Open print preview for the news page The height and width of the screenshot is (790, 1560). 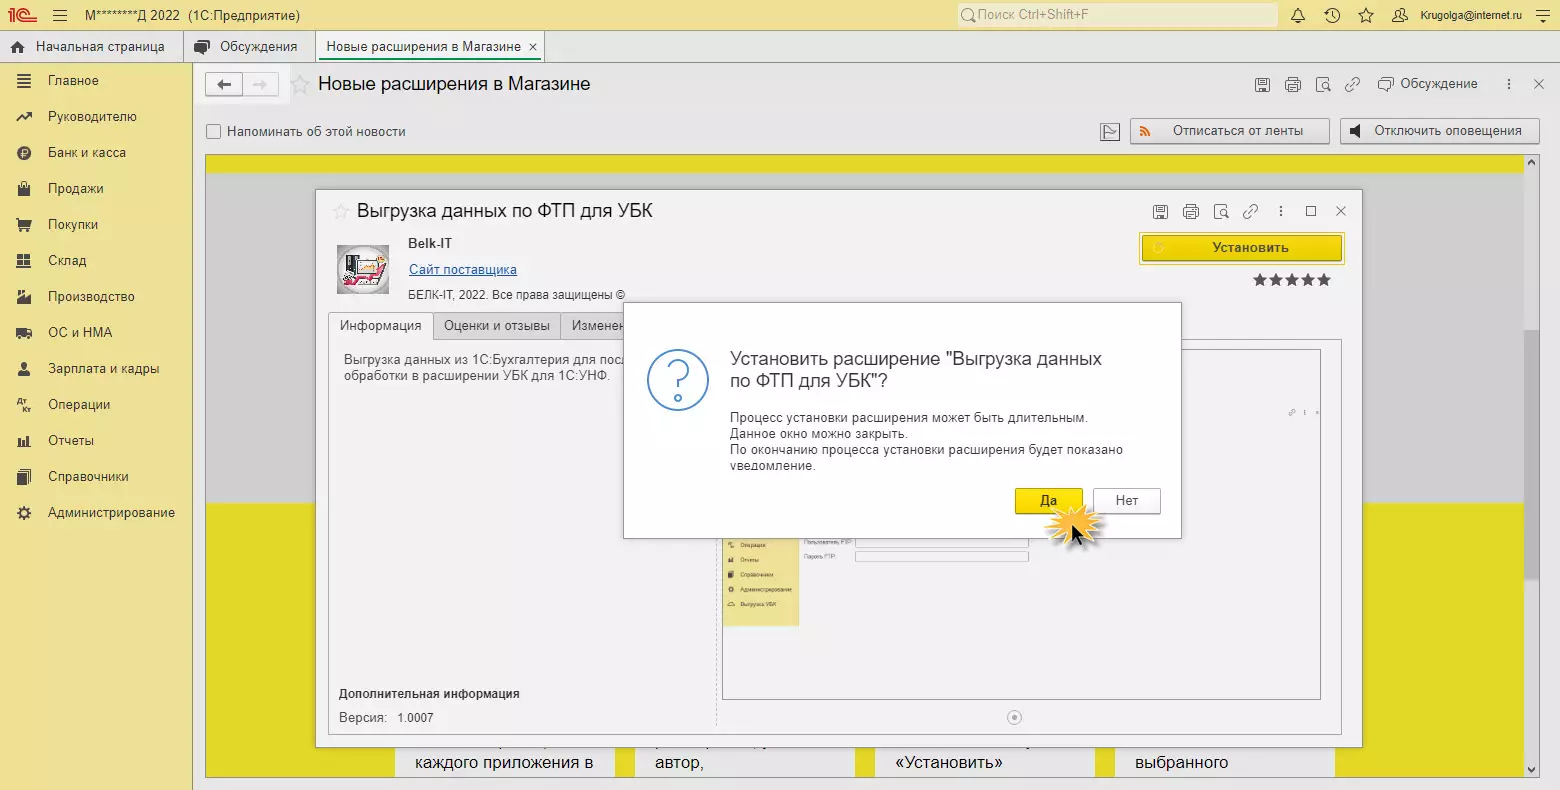(1323, 85)
